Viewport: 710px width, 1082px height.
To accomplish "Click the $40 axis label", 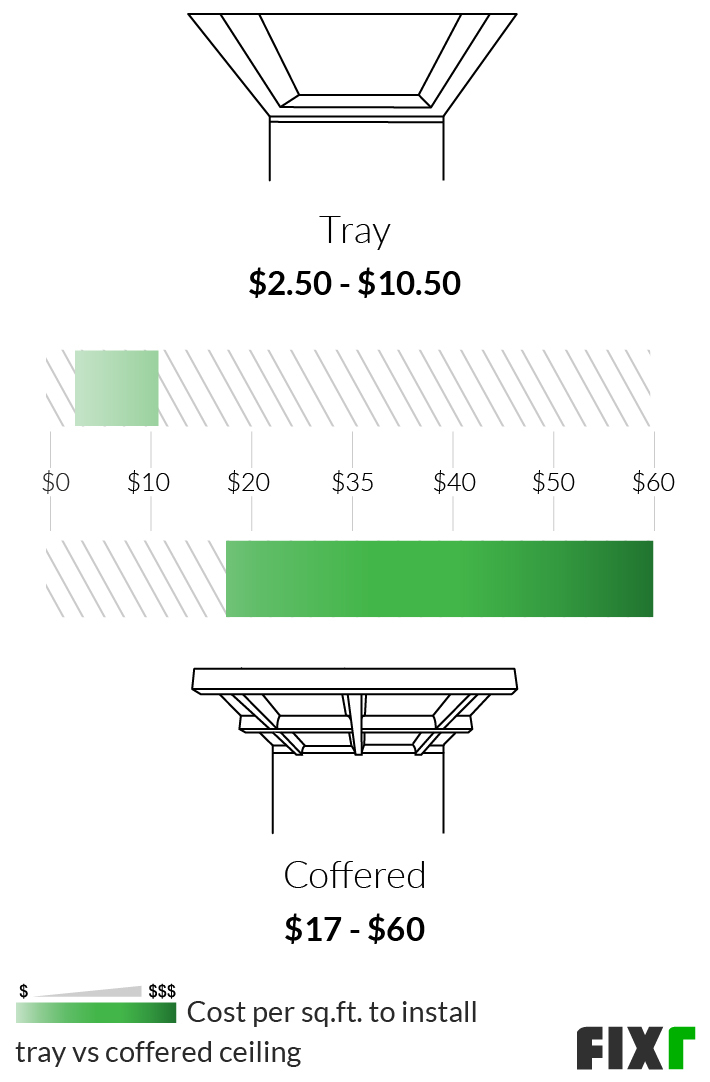I will (454, 482).
